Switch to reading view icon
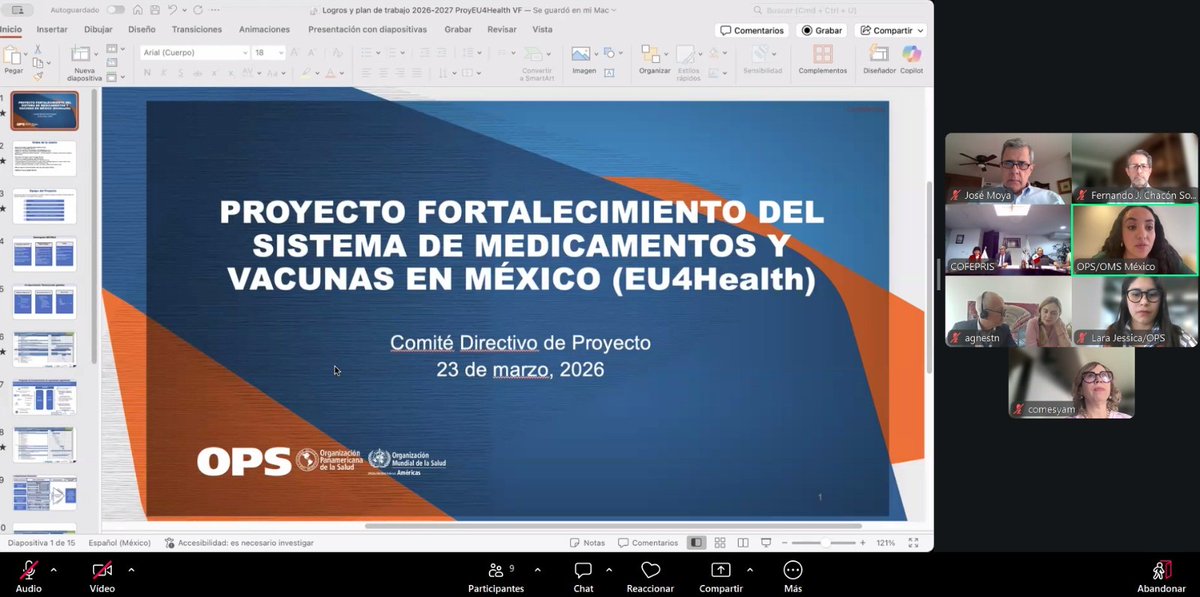 click(743, 543)
